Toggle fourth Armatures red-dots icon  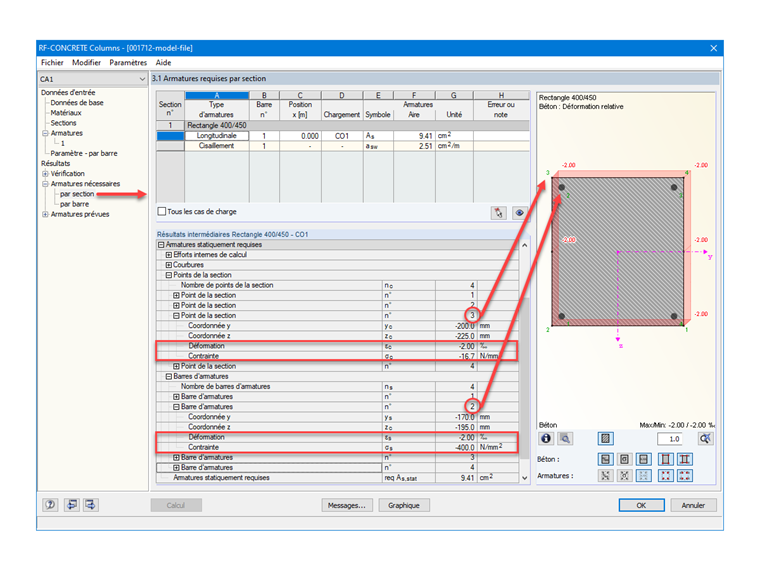tap(665, 475)
